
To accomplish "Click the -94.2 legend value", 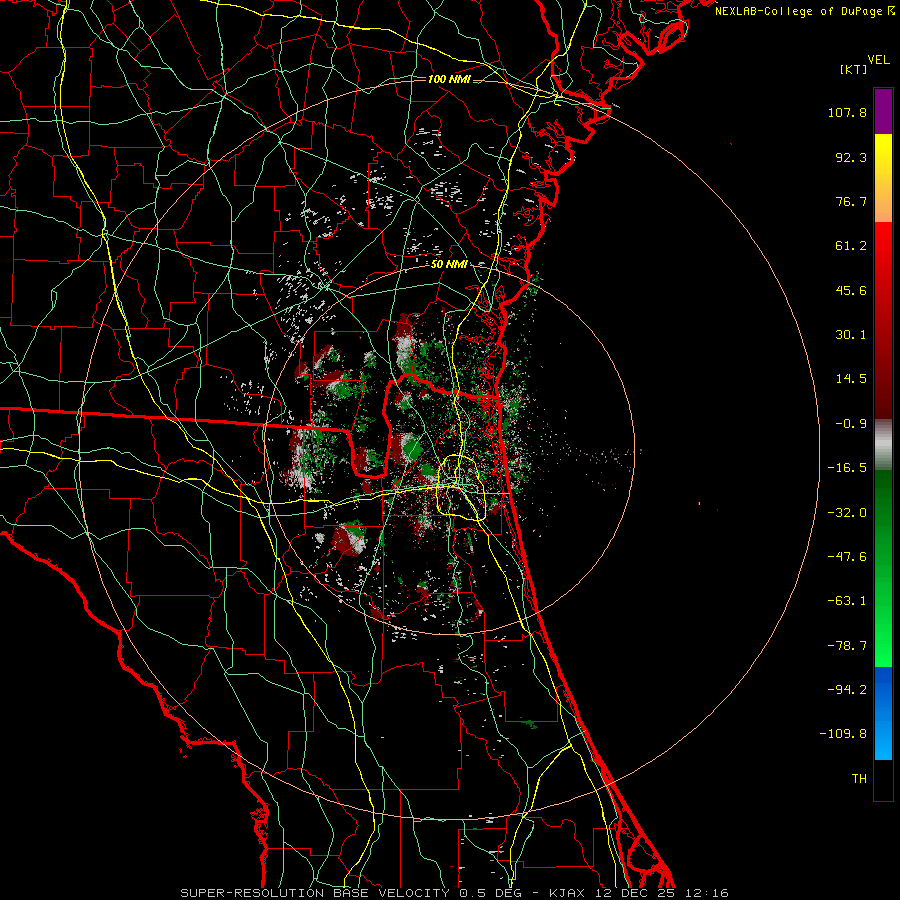I will (847, 690).
